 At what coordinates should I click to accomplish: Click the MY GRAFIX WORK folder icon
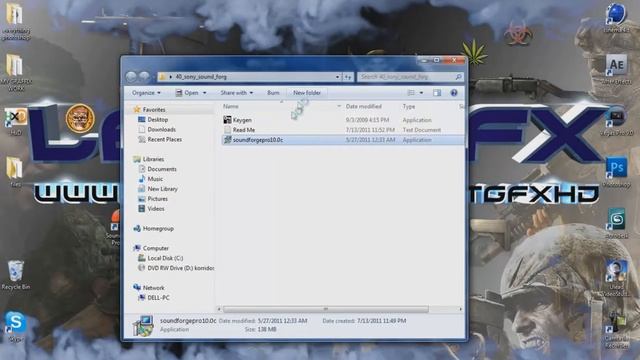pyautogui.click(x=16, y=73)
